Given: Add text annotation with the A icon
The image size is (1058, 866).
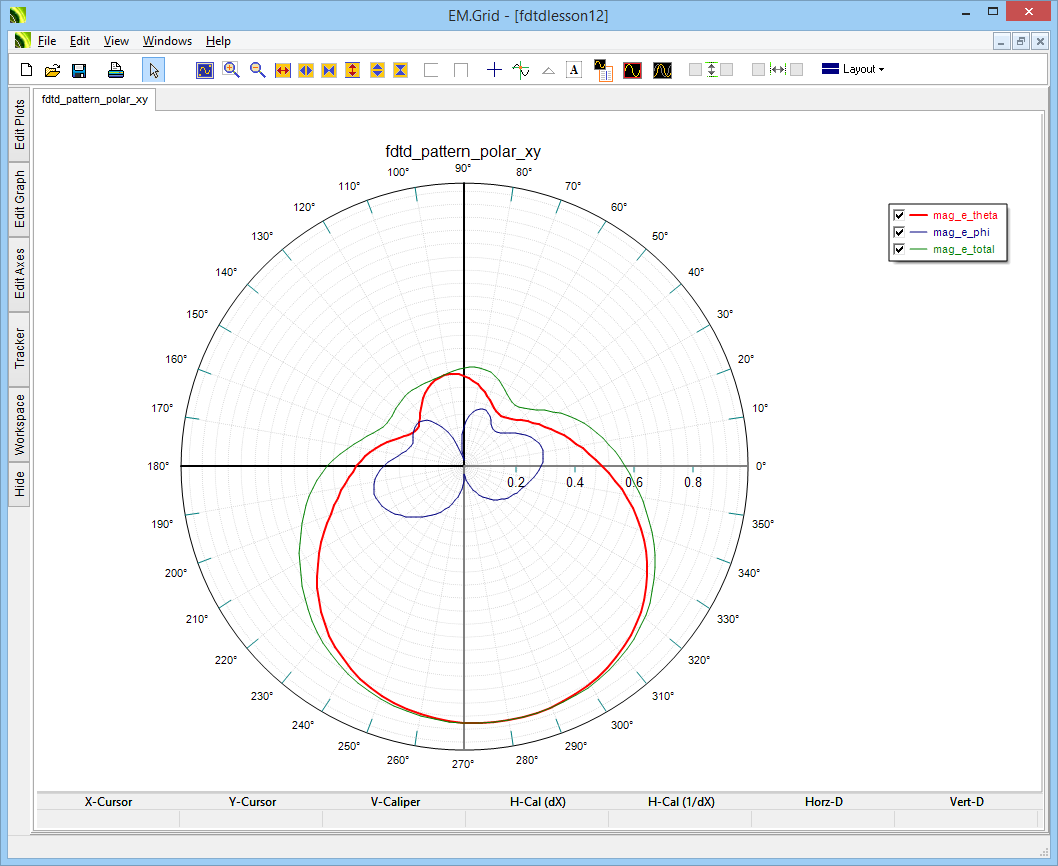Looking at the screenshot, I should pos(574,70).
